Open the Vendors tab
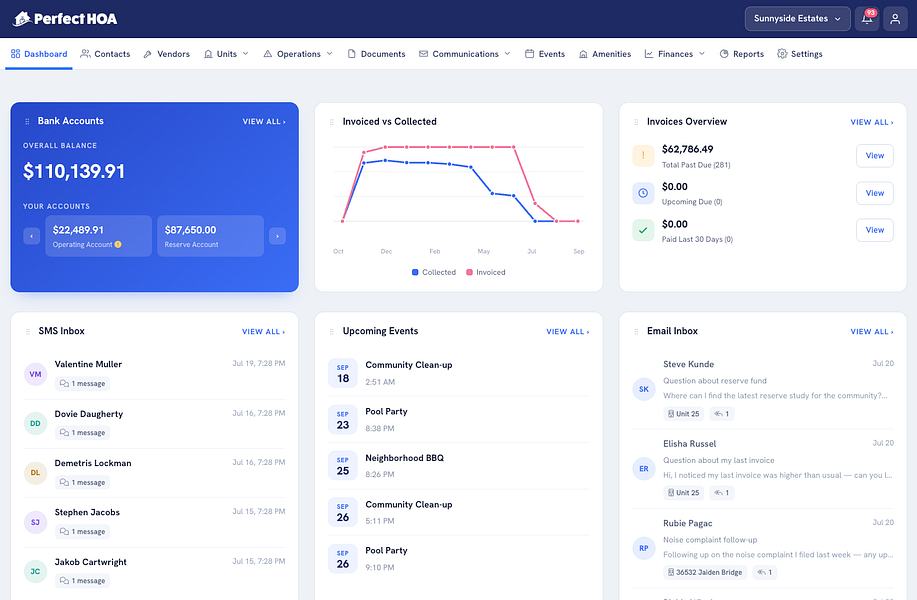Screen dimensions: 917x600 [167, 54]
